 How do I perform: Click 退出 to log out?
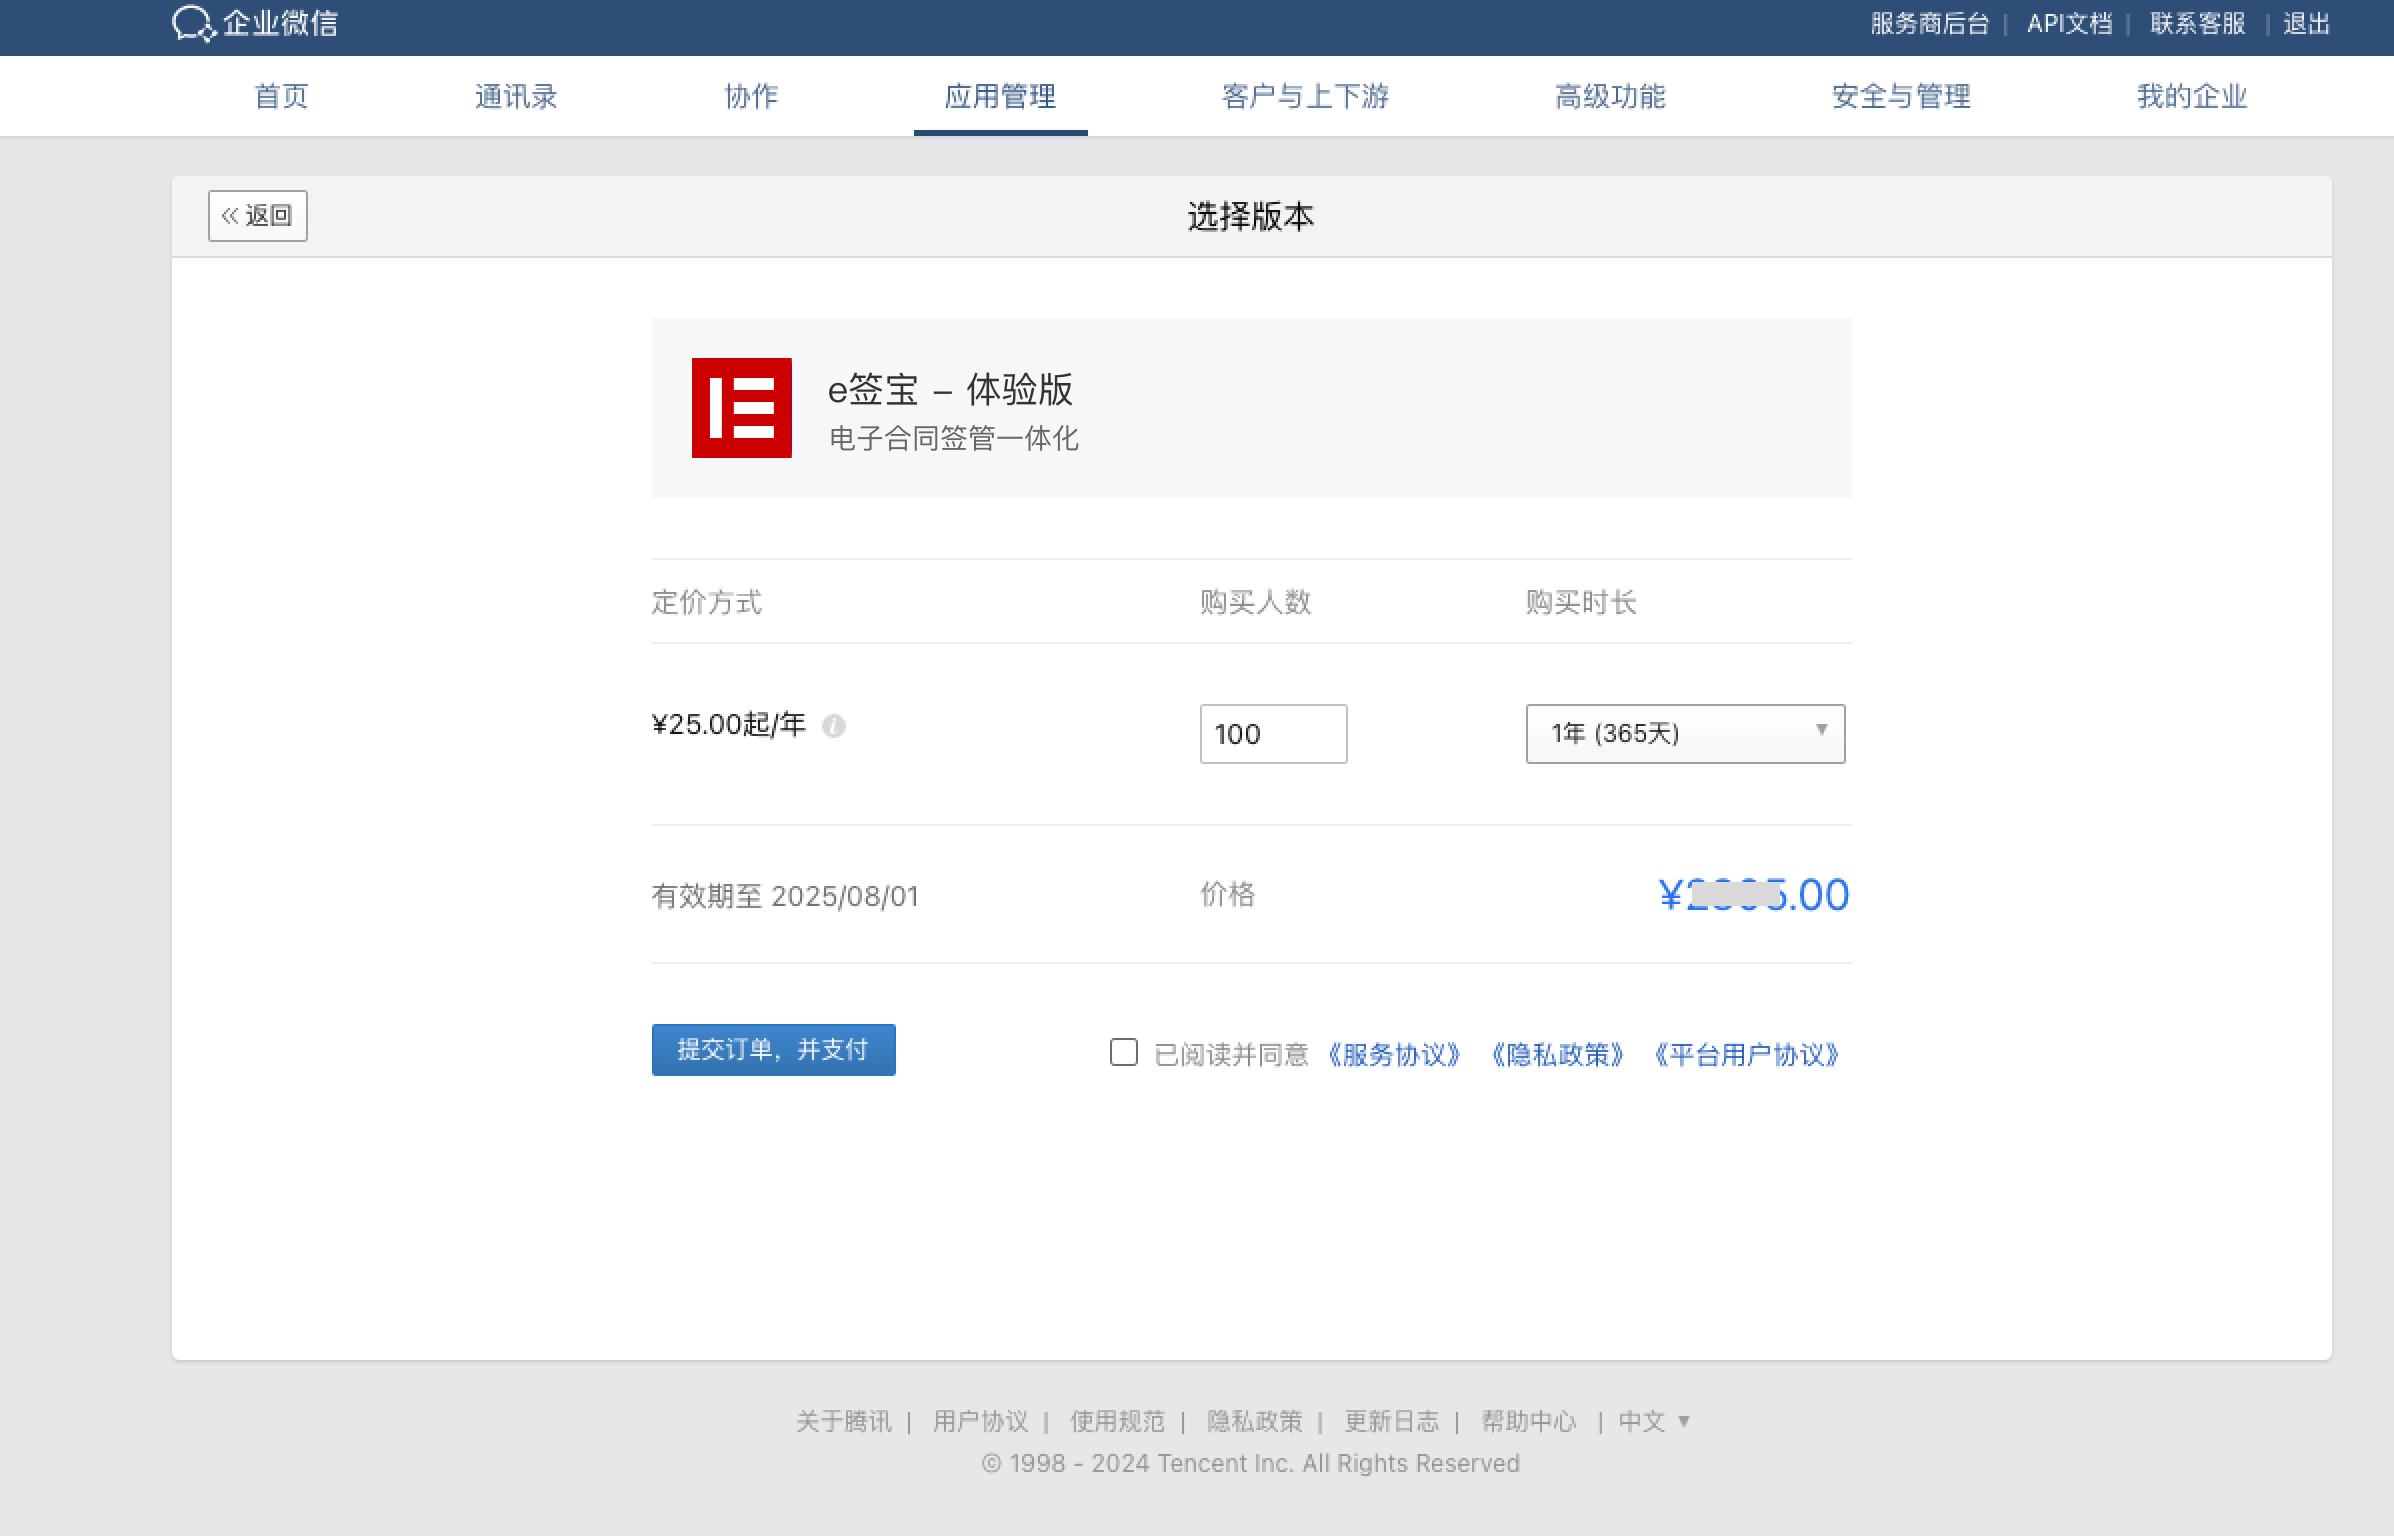point(2307,24)
